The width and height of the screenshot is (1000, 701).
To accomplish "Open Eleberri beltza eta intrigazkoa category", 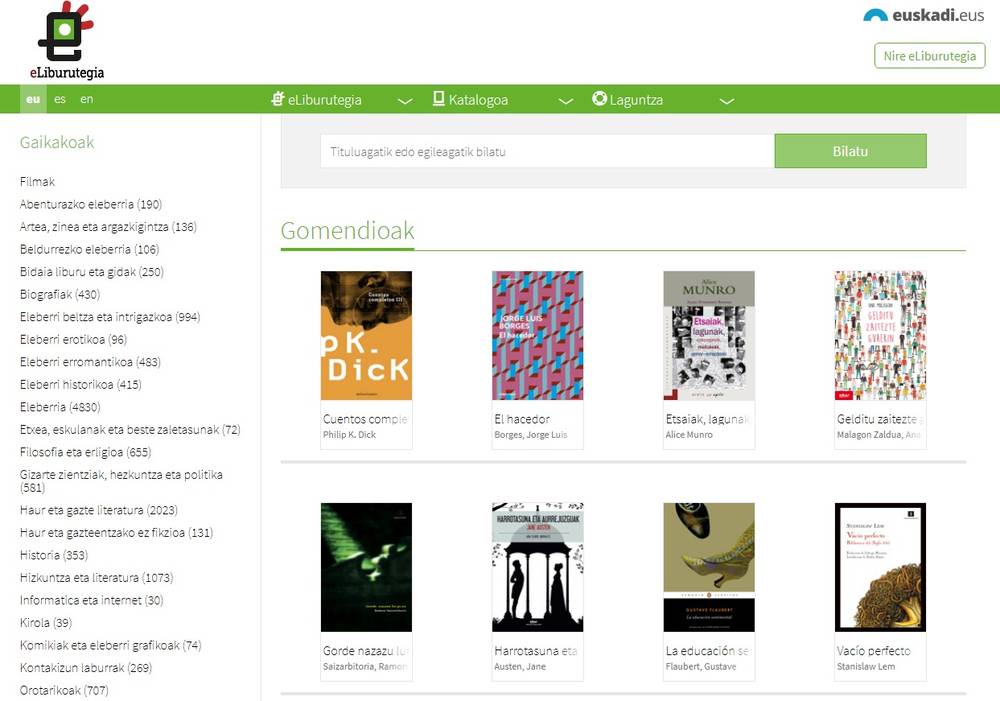I will tap(110, 317).
